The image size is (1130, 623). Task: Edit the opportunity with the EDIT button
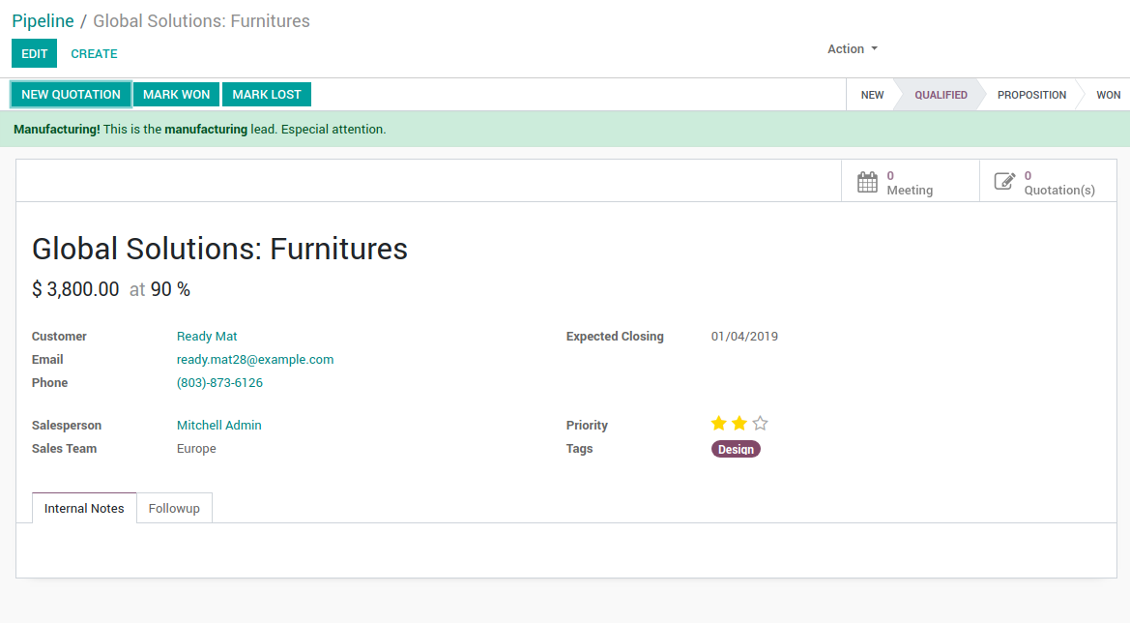click(x=34, y=53)
